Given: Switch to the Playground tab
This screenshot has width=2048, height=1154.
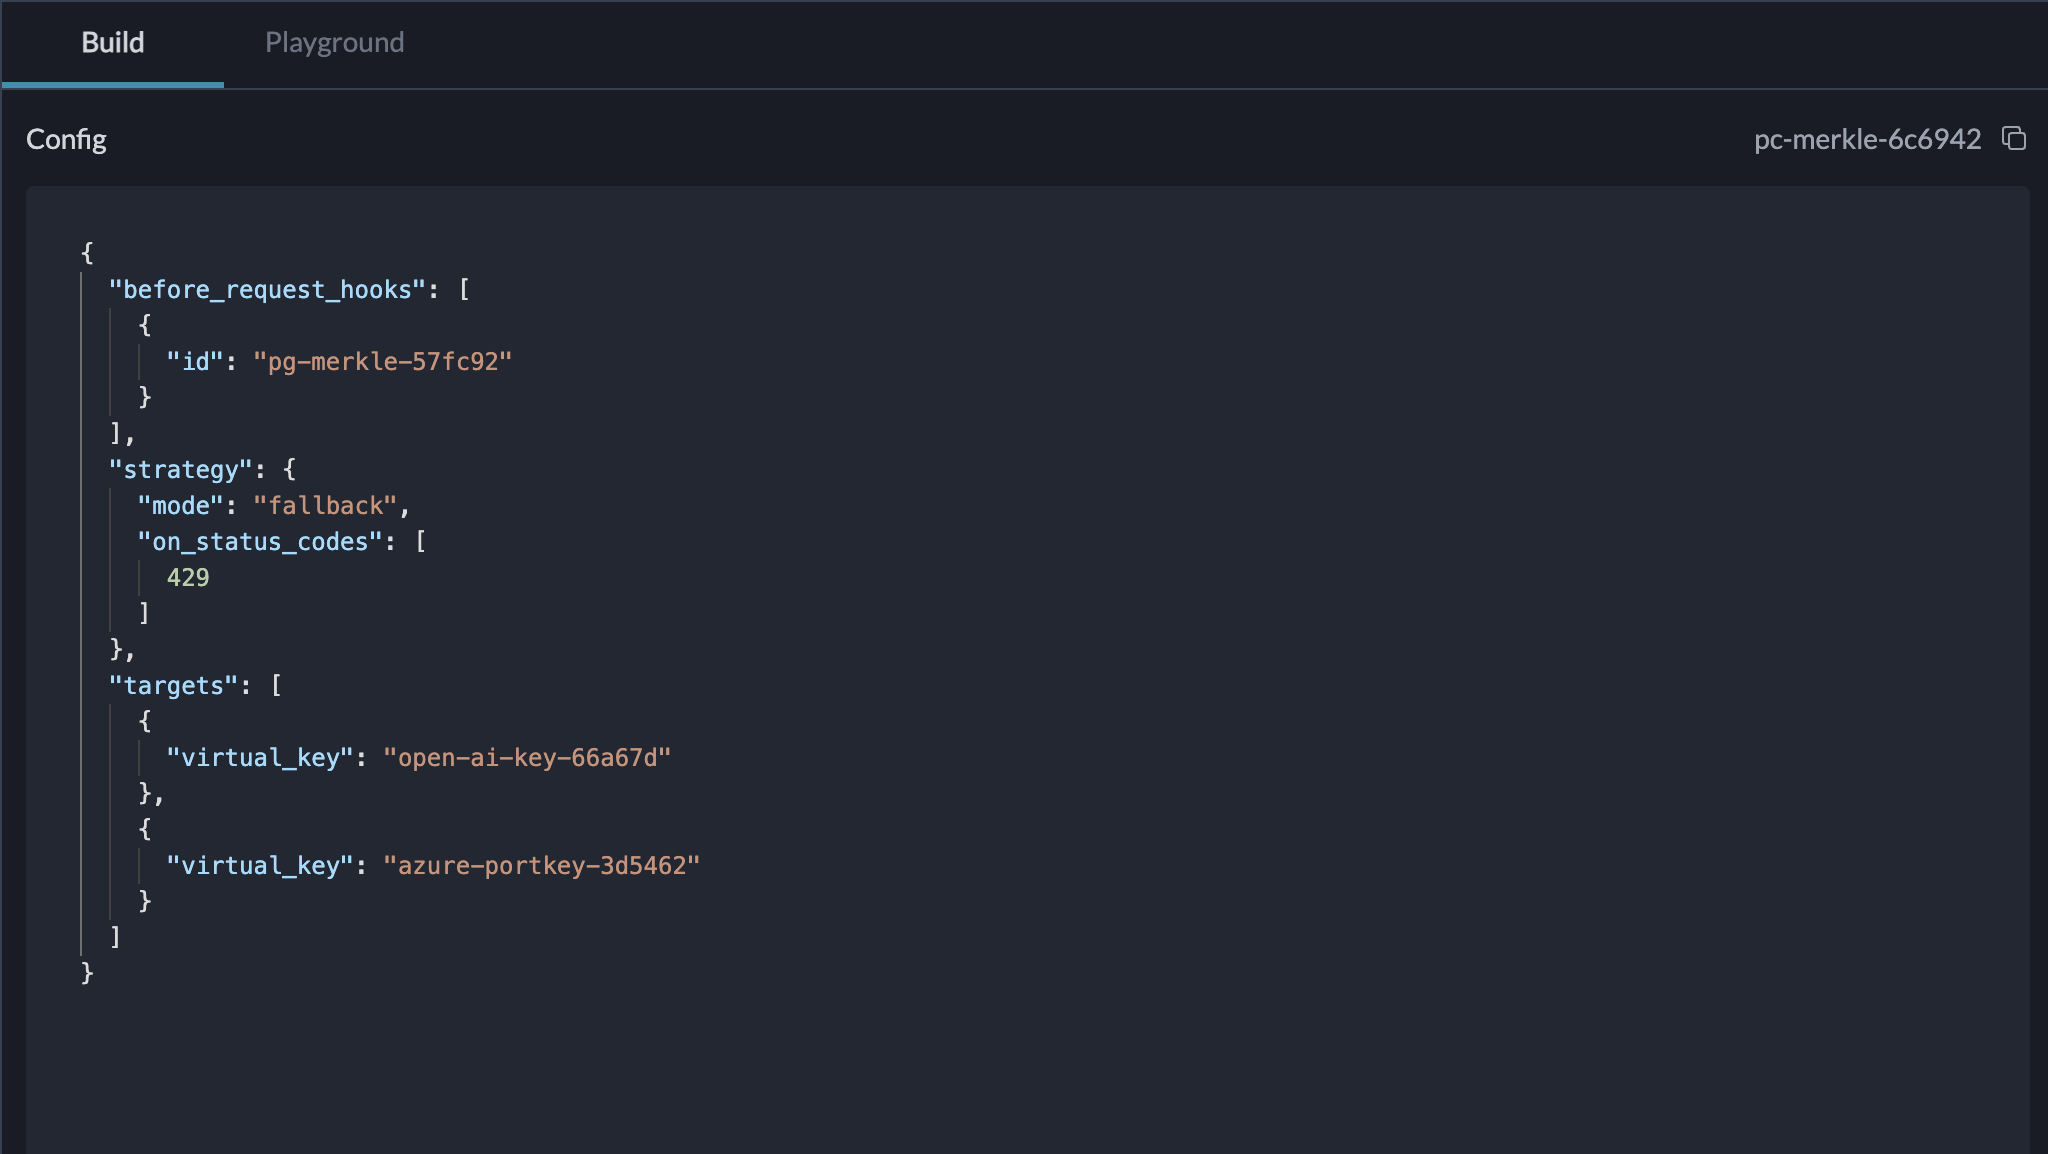Looking at the screenshot, I should click(x=334, y=43).
